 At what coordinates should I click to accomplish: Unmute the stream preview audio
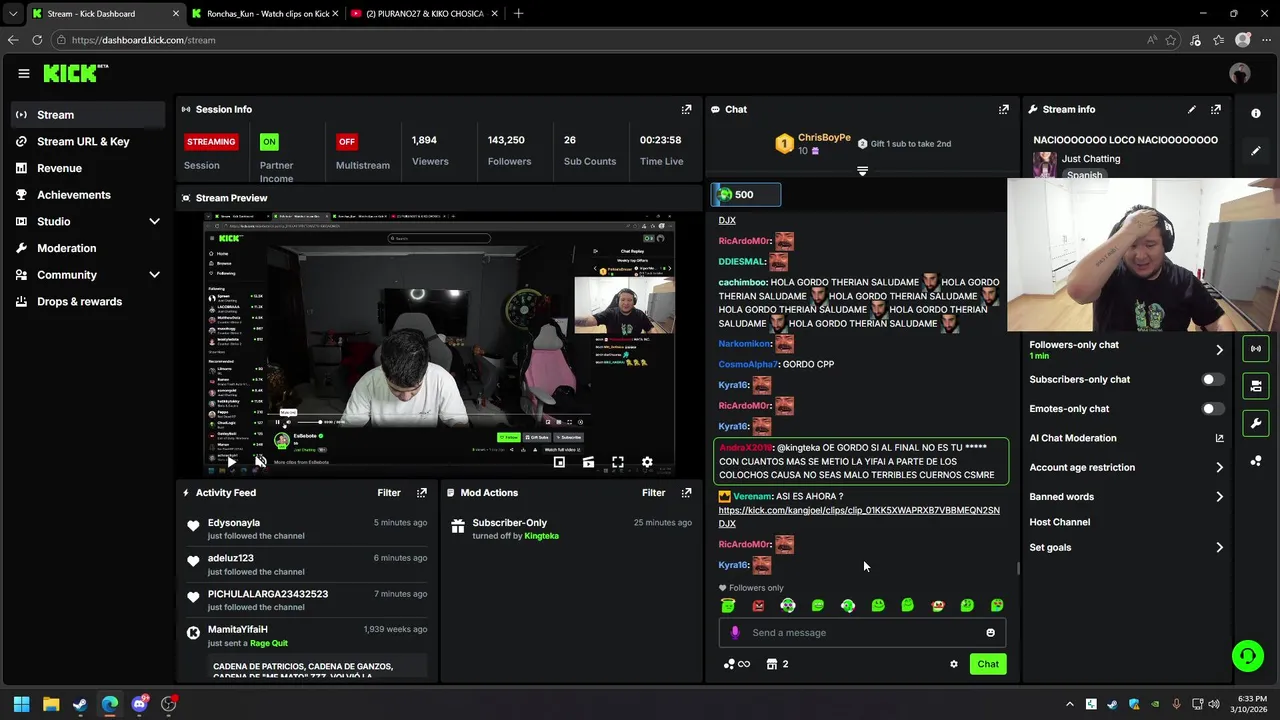[260, 462]
